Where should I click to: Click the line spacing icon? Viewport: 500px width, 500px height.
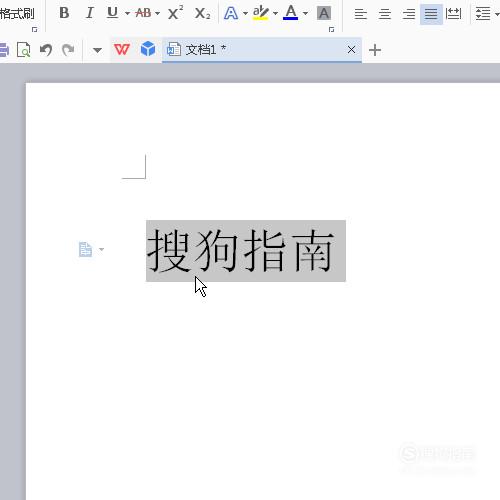483,14
